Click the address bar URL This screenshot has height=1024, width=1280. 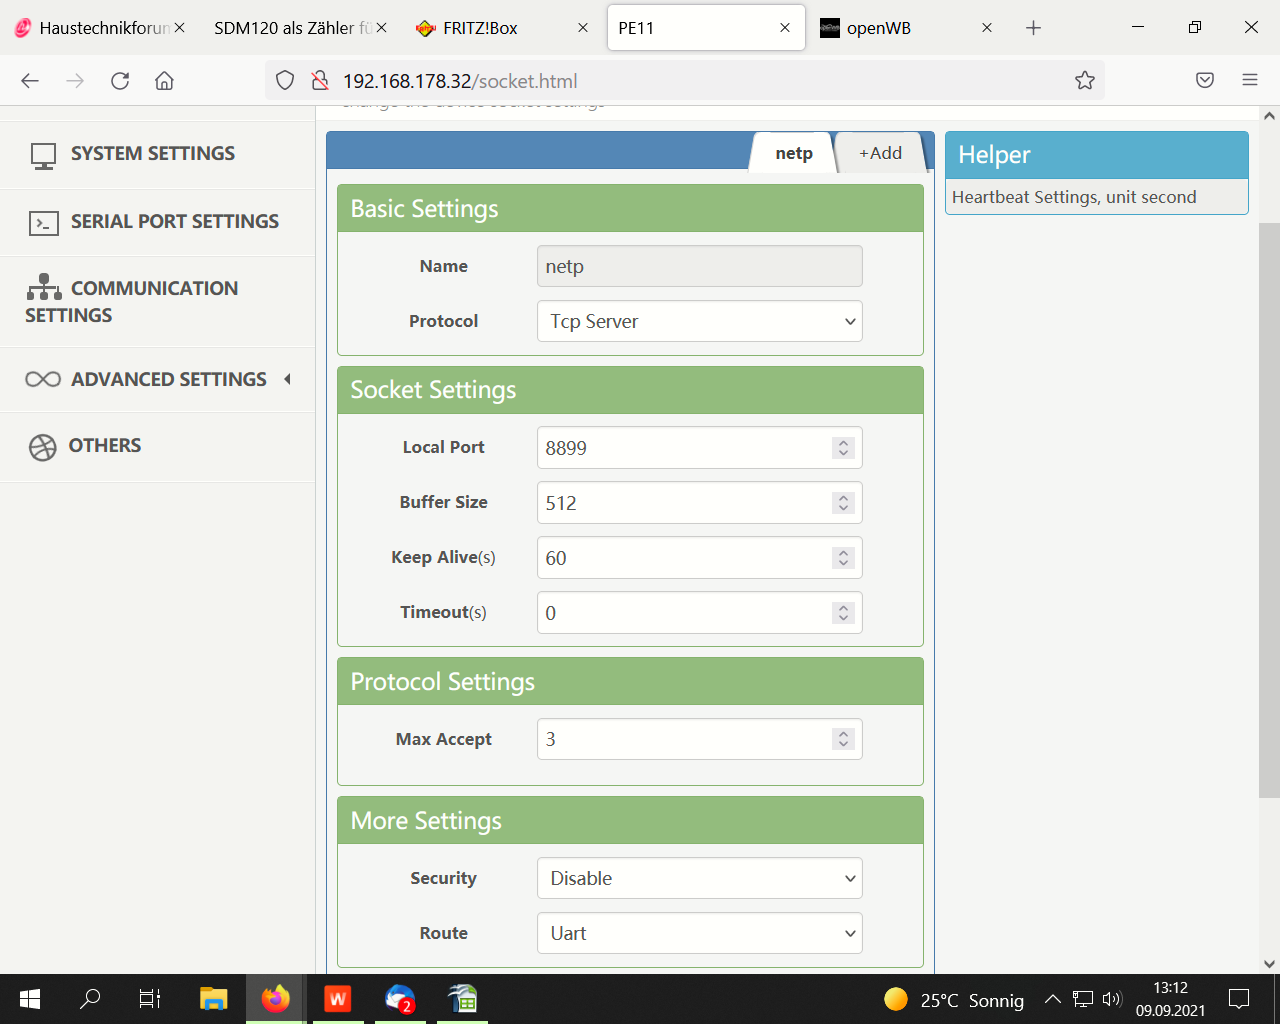point(460,81)
